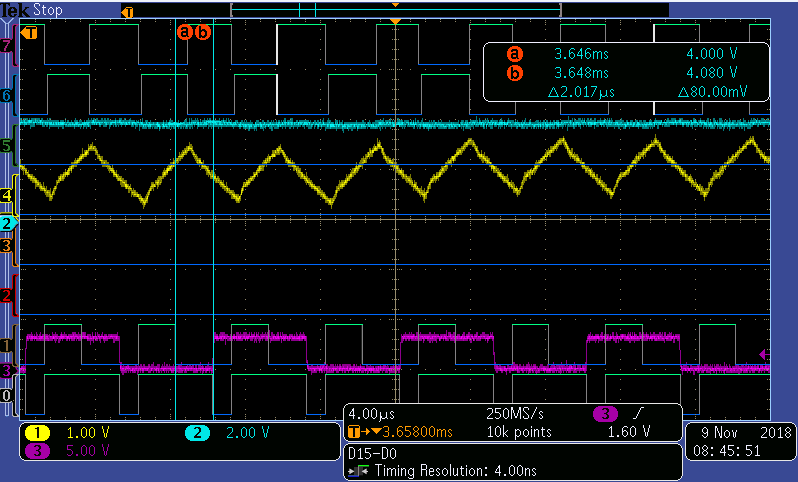Click cursor a marker on the waveform
The width and height of the screenshot is (798, 482).
click(184, 32)
